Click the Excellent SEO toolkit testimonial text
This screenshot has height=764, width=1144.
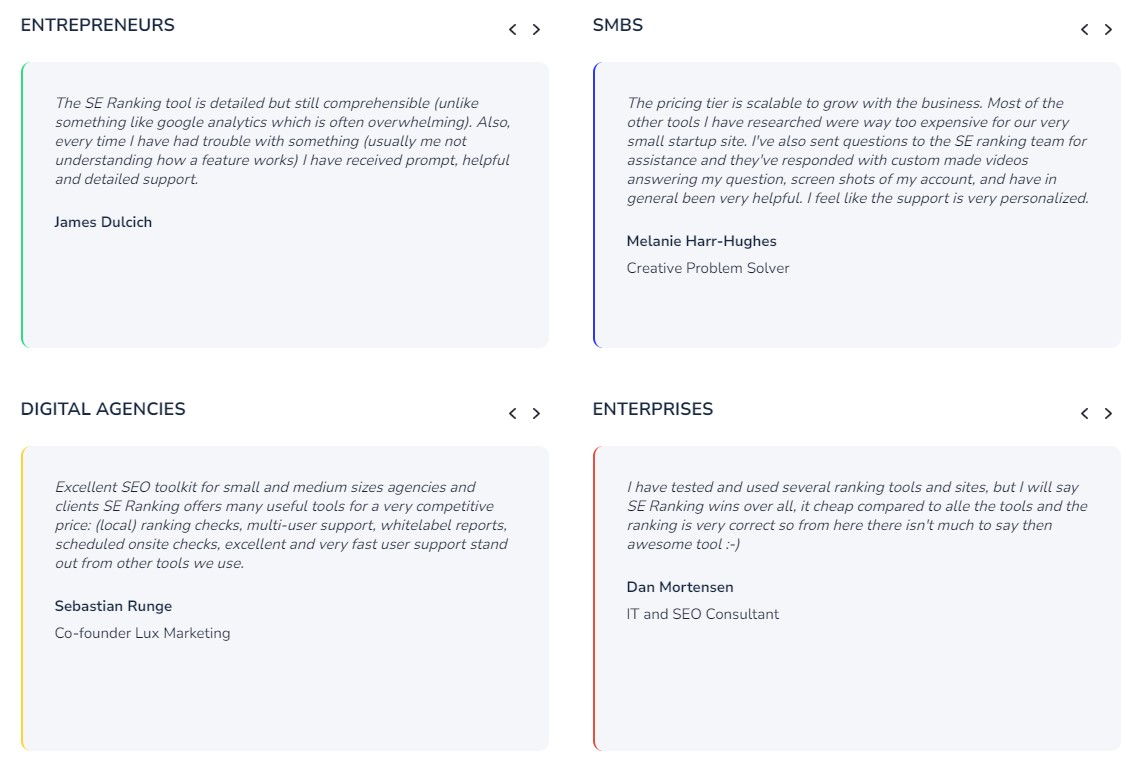[x=282, y=525]
